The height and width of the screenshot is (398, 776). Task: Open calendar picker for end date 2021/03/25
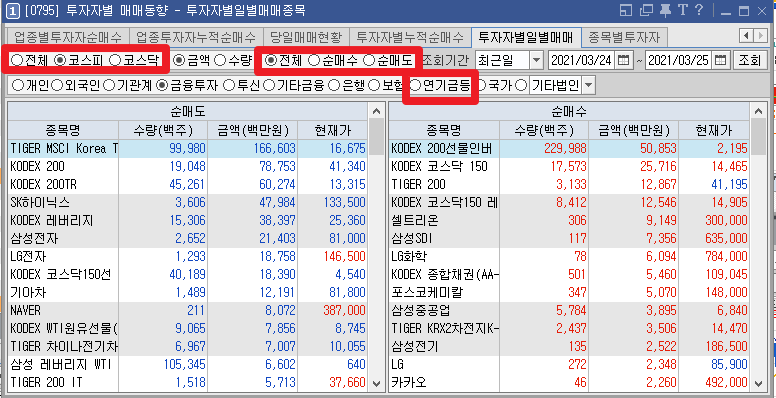(721, 60)
